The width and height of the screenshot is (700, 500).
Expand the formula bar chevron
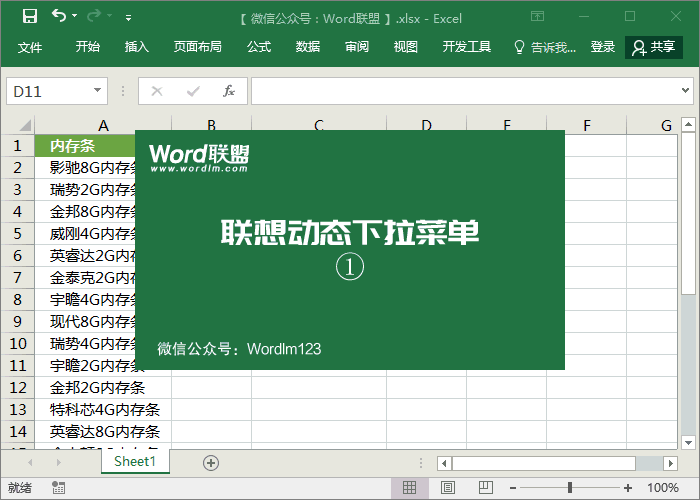click(x=685, y=91)
